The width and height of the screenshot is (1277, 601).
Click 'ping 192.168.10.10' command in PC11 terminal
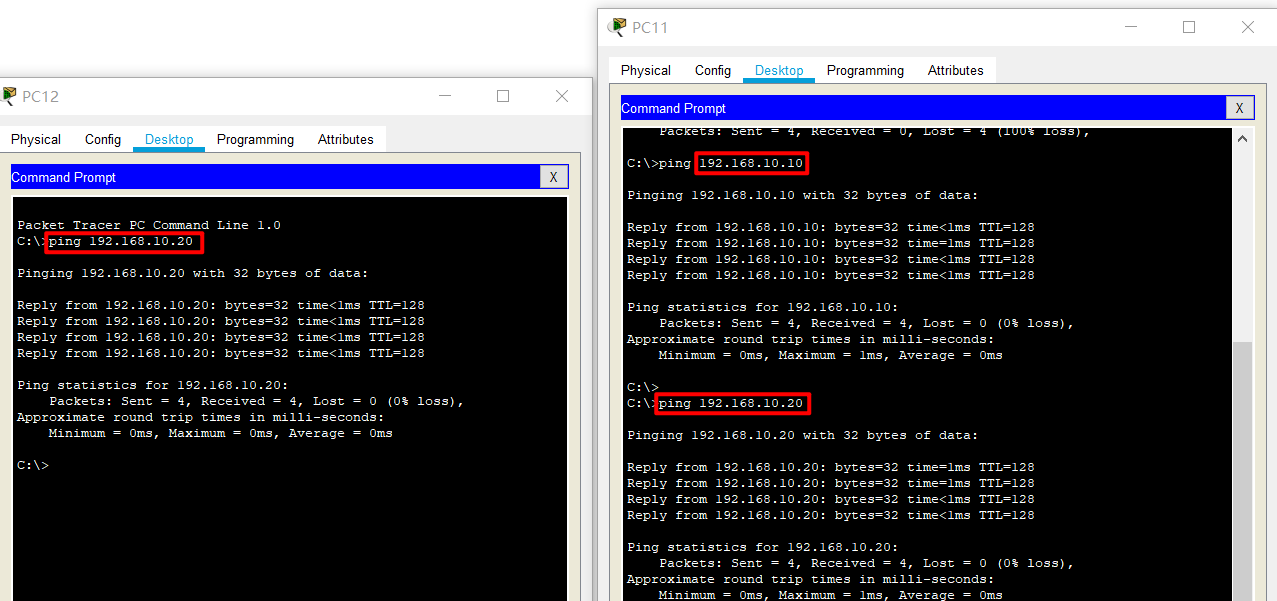(x=731, y=163)
